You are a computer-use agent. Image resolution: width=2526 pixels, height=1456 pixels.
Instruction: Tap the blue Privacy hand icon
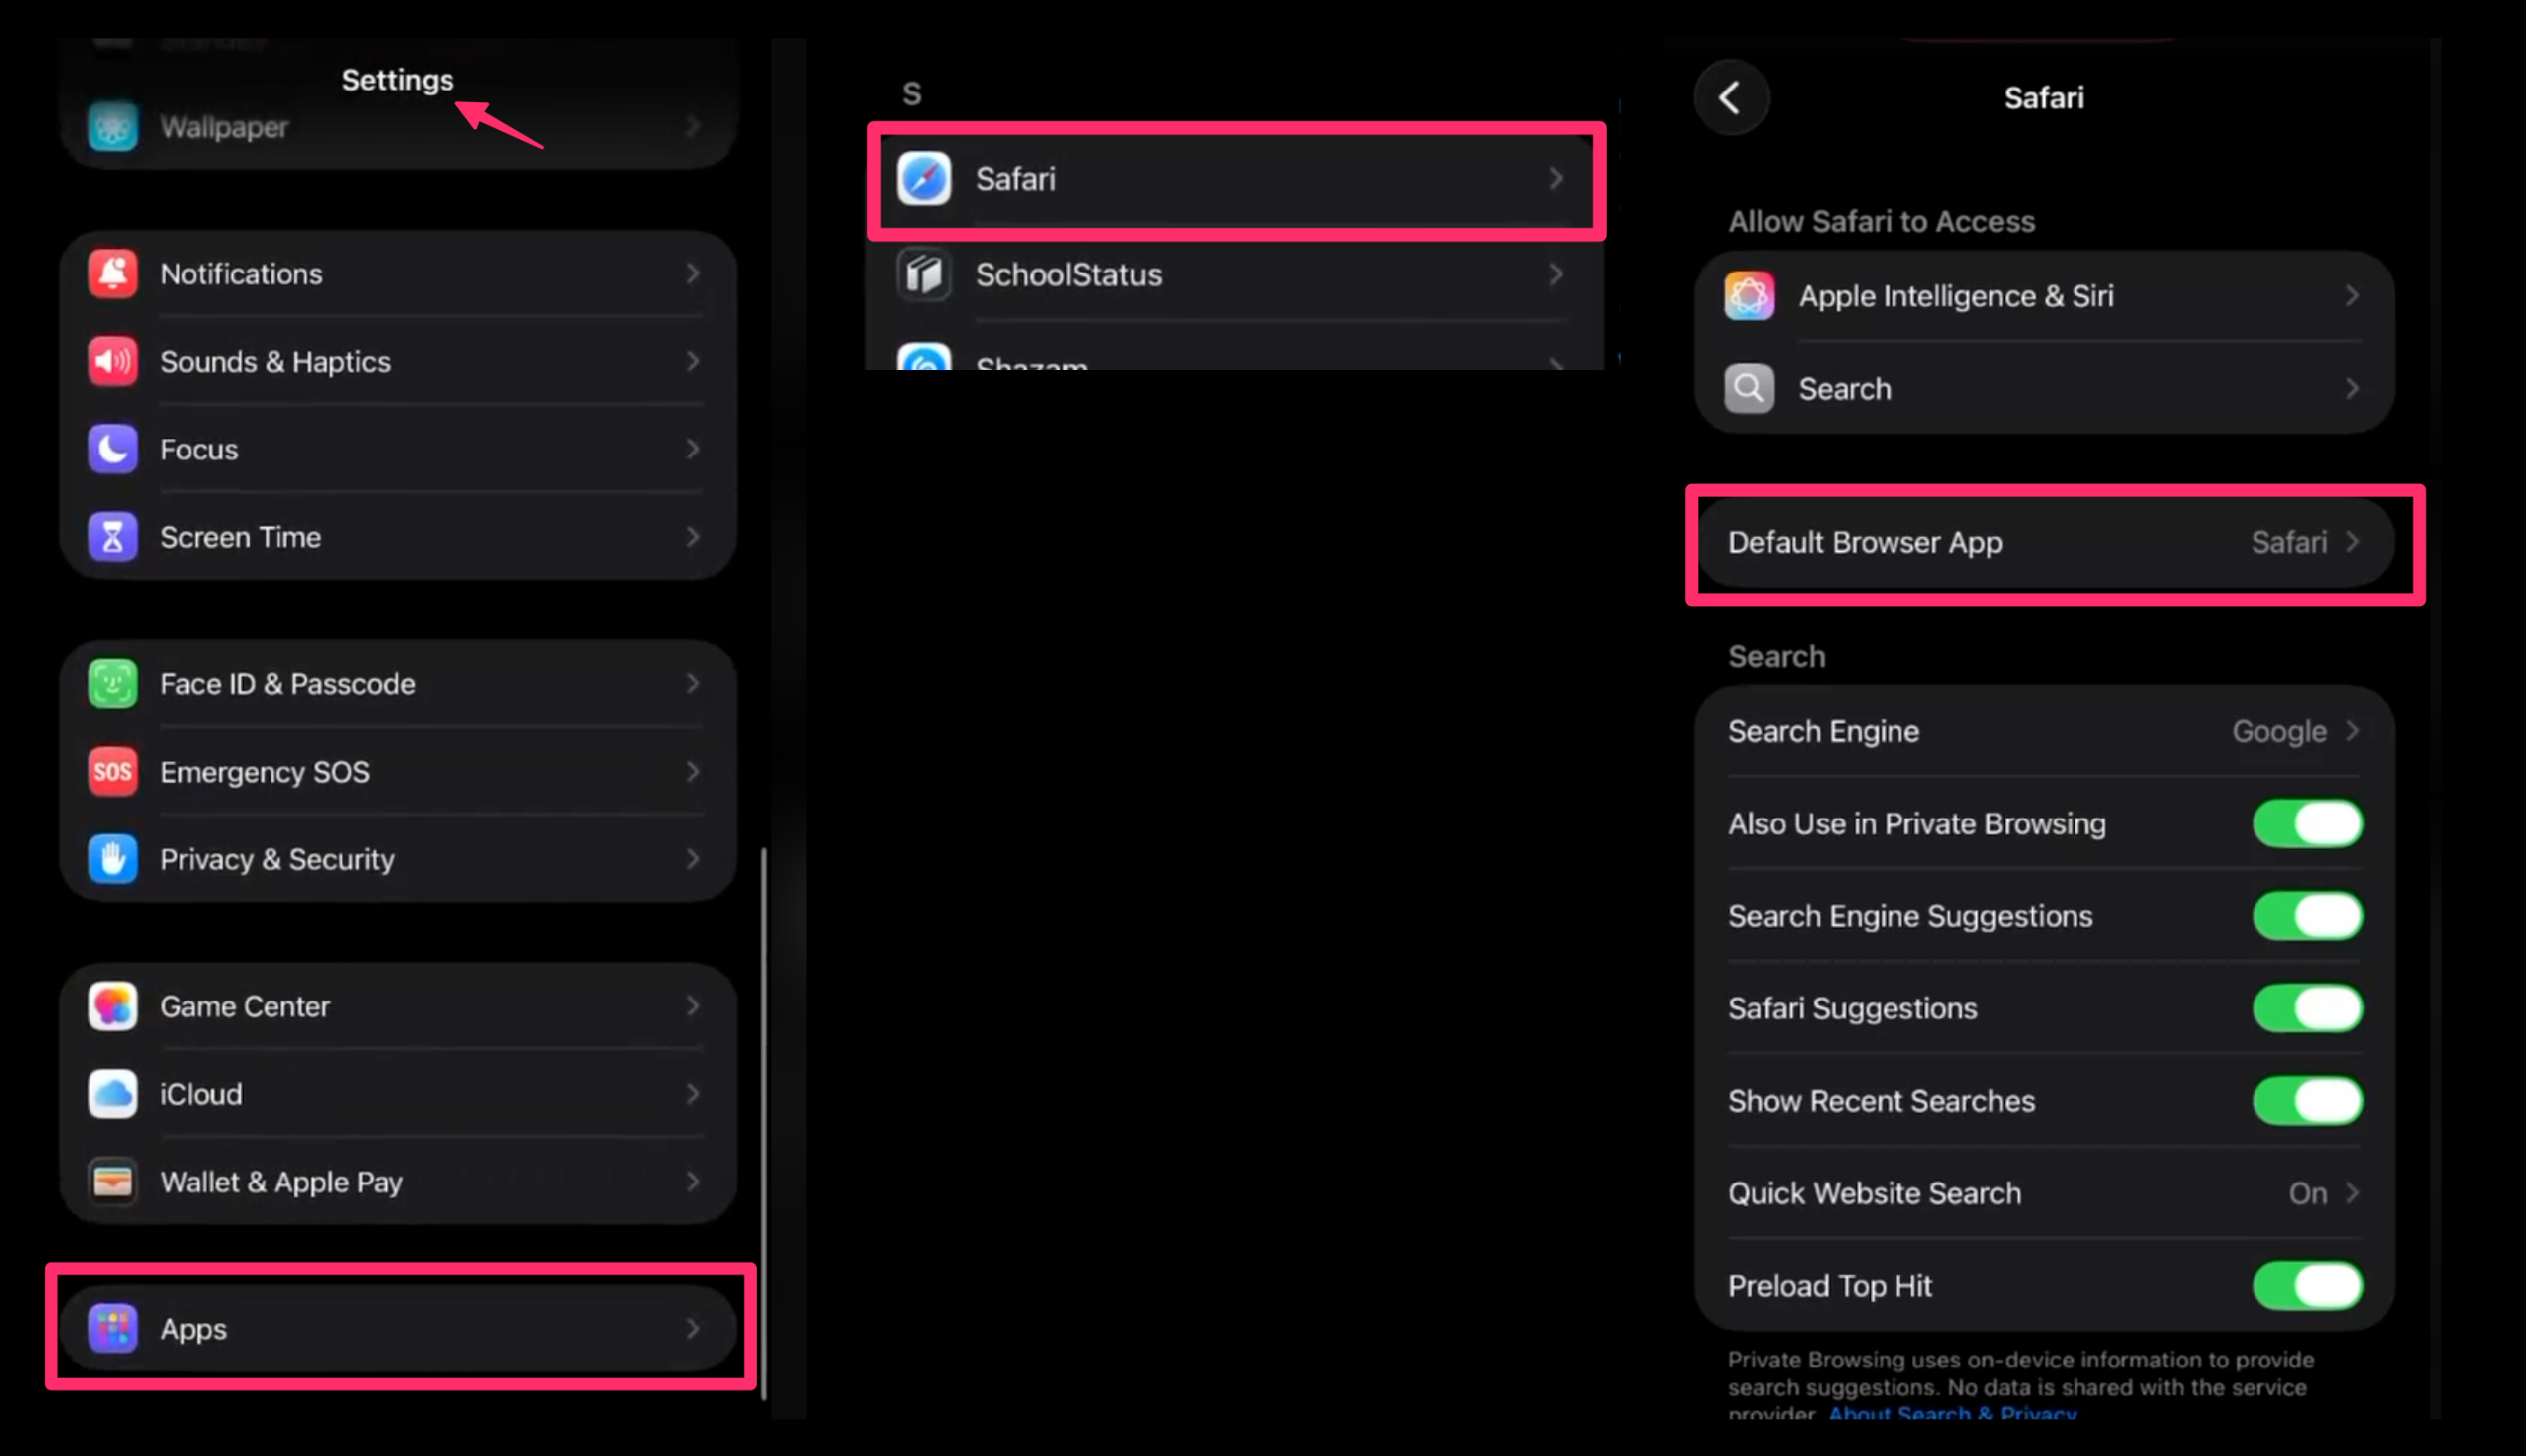(113, 859)
